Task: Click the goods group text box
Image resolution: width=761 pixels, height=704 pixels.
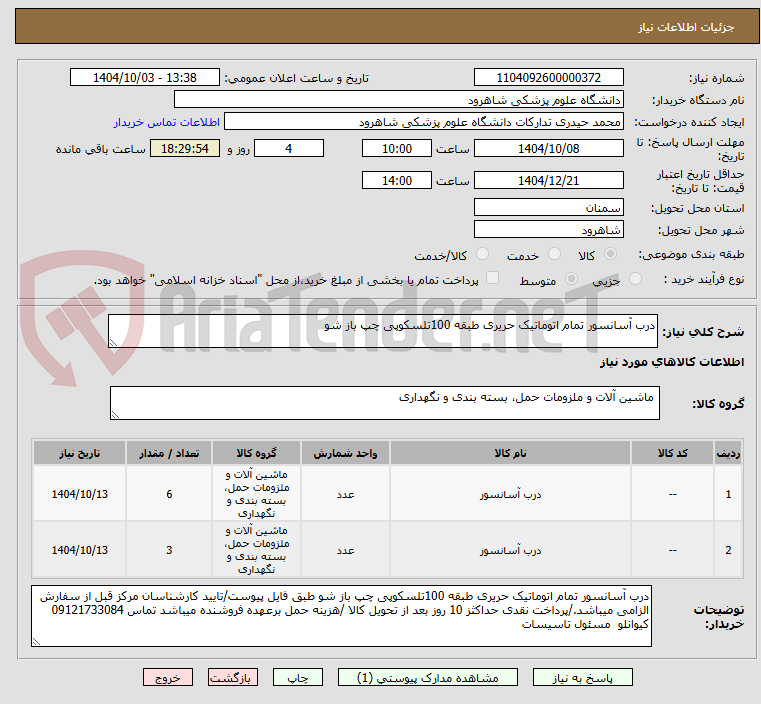Action: click(x=385, y=403)
